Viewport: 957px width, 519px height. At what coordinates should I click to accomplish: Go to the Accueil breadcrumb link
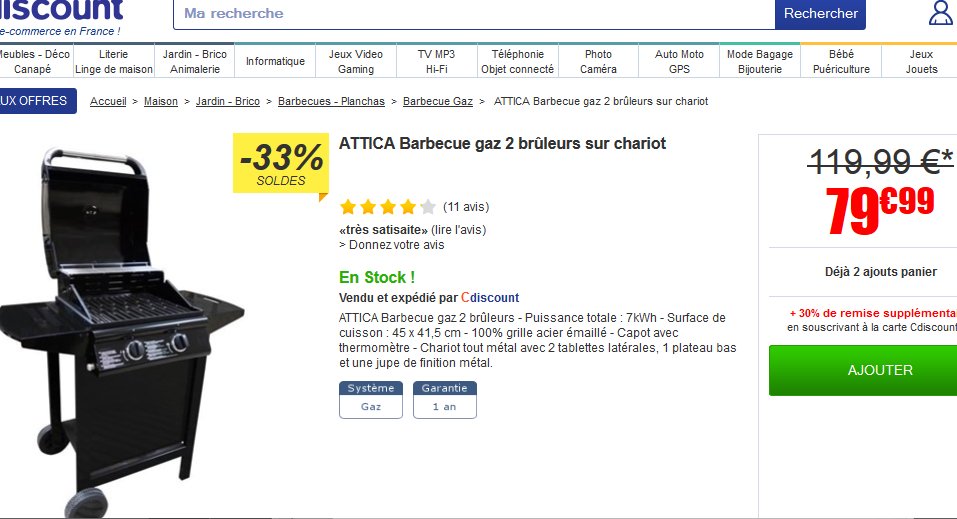click(x=108, y=101)
